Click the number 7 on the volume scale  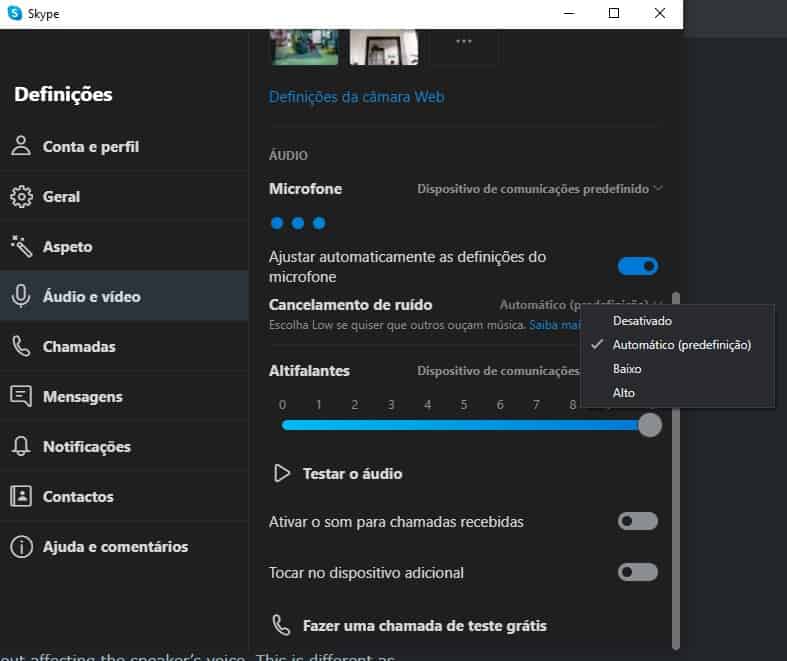click(536, 405)
